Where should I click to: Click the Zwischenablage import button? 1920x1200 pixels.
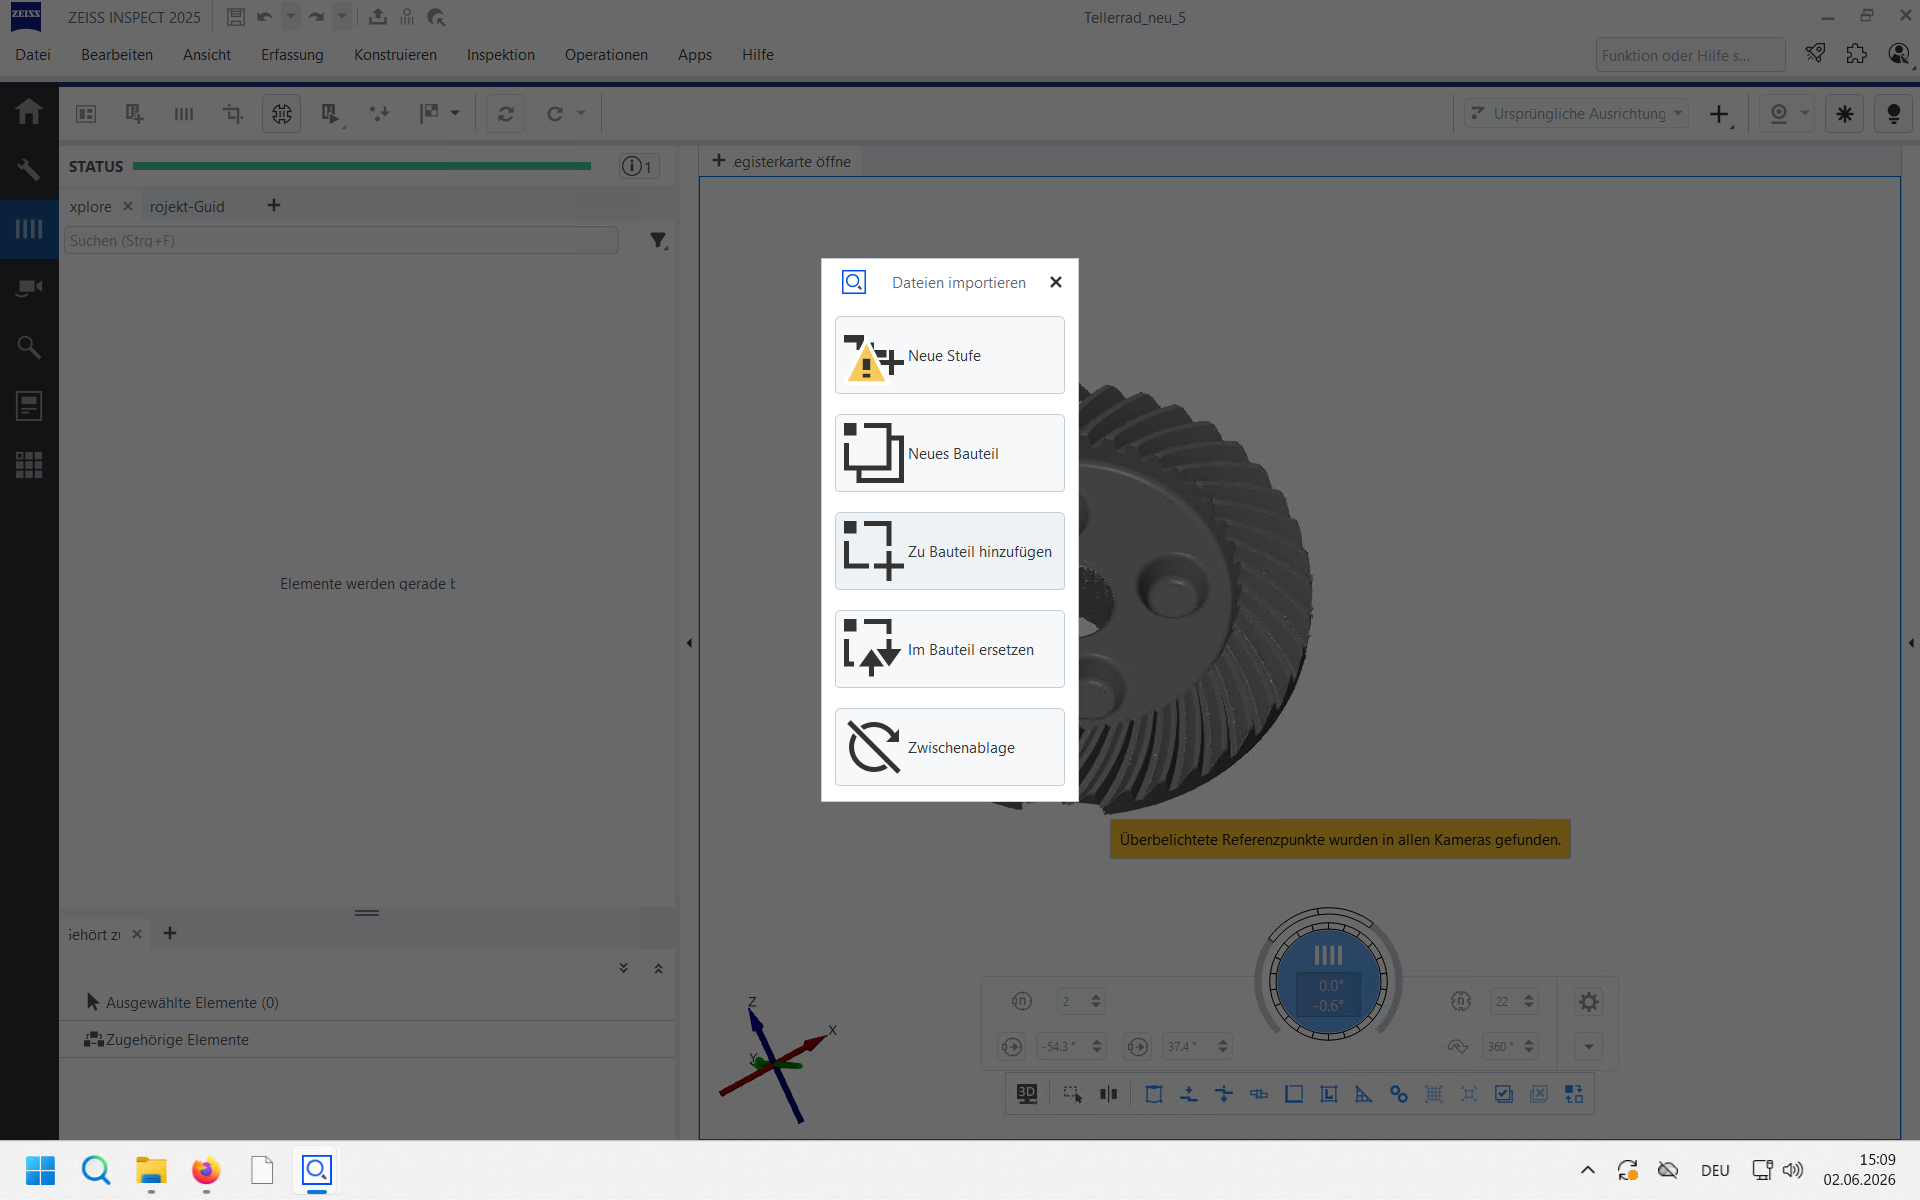point(949,747)
